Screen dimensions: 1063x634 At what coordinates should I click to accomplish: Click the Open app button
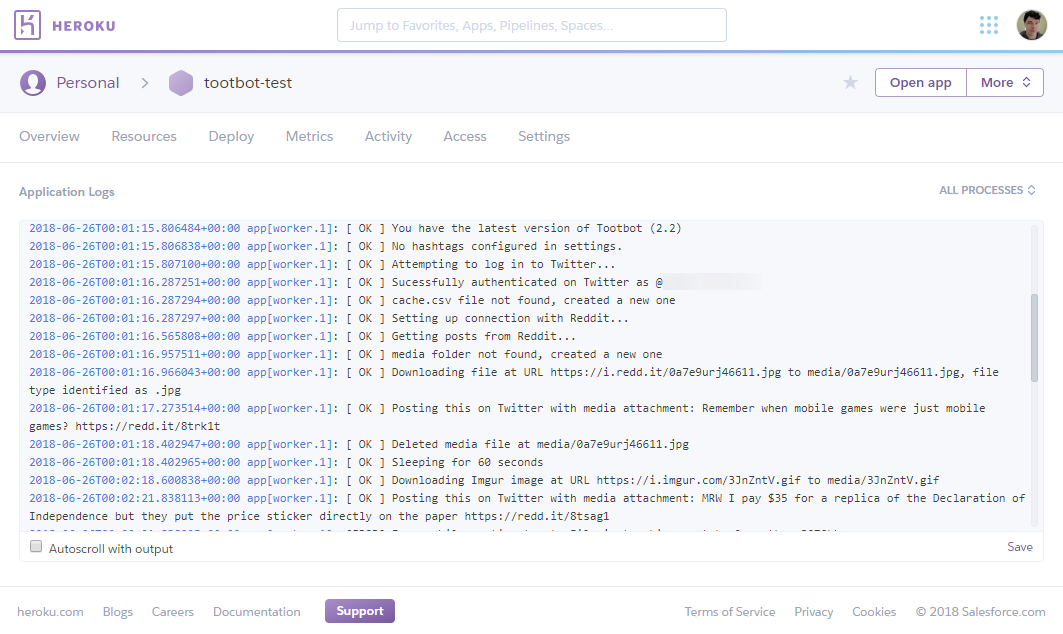coord(920,83)
